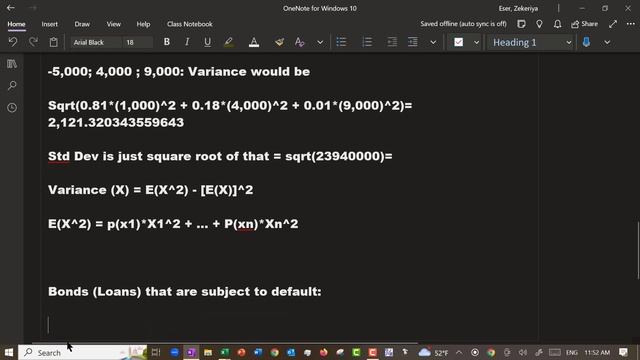Viewport: 640px width, 360px height.
Task: Open the volume speaker icon in tray
Action: tap(523, 352)
